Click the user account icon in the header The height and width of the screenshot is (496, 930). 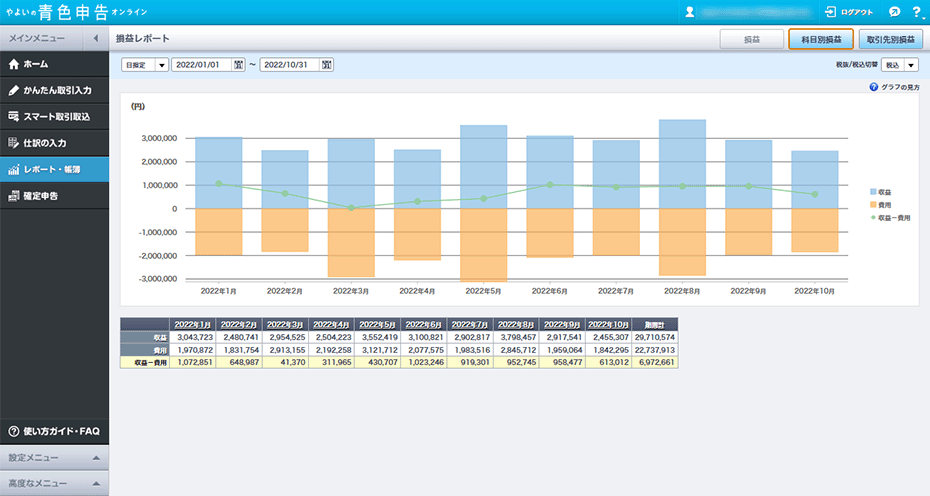click(690, 12)
